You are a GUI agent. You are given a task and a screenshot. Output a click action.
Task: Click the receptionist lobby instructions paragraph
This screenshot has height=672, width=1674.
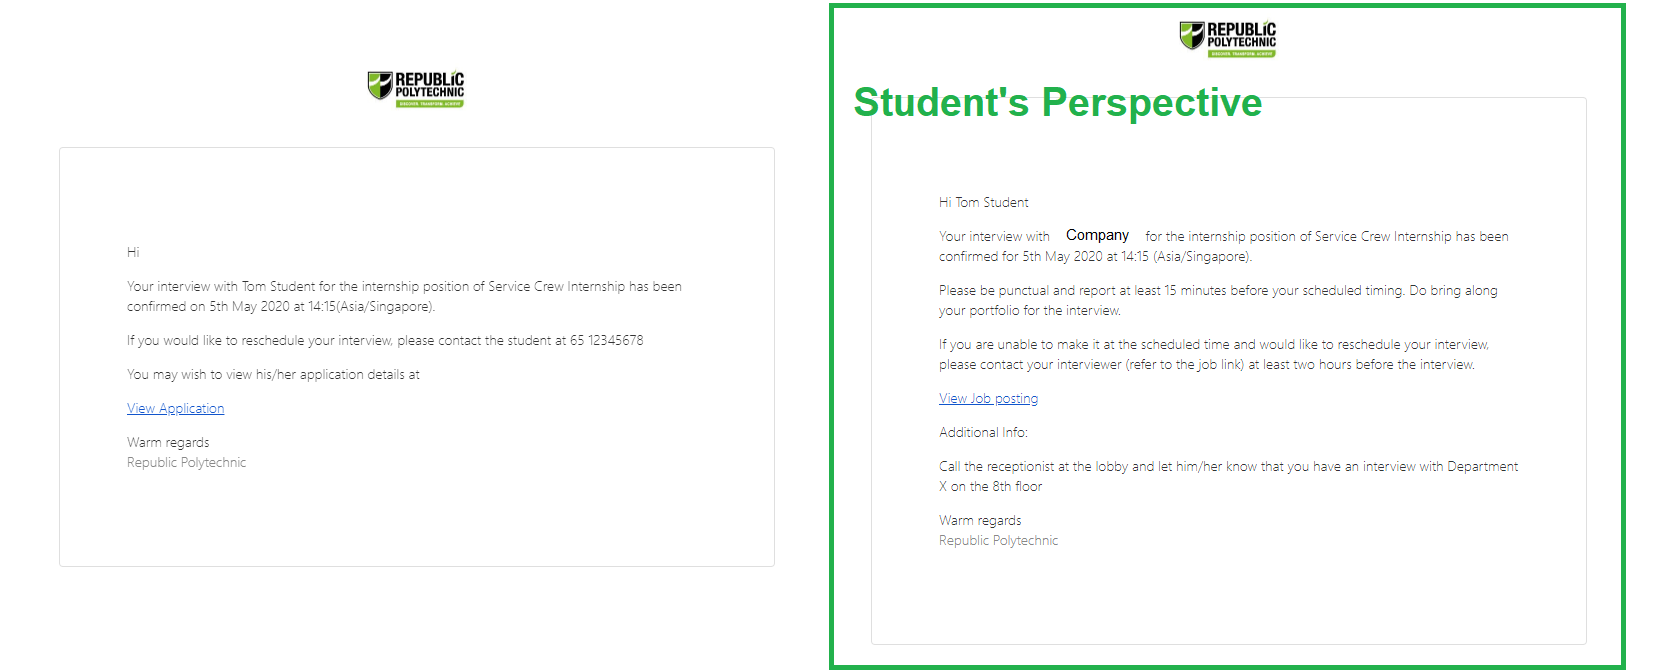1228,476
